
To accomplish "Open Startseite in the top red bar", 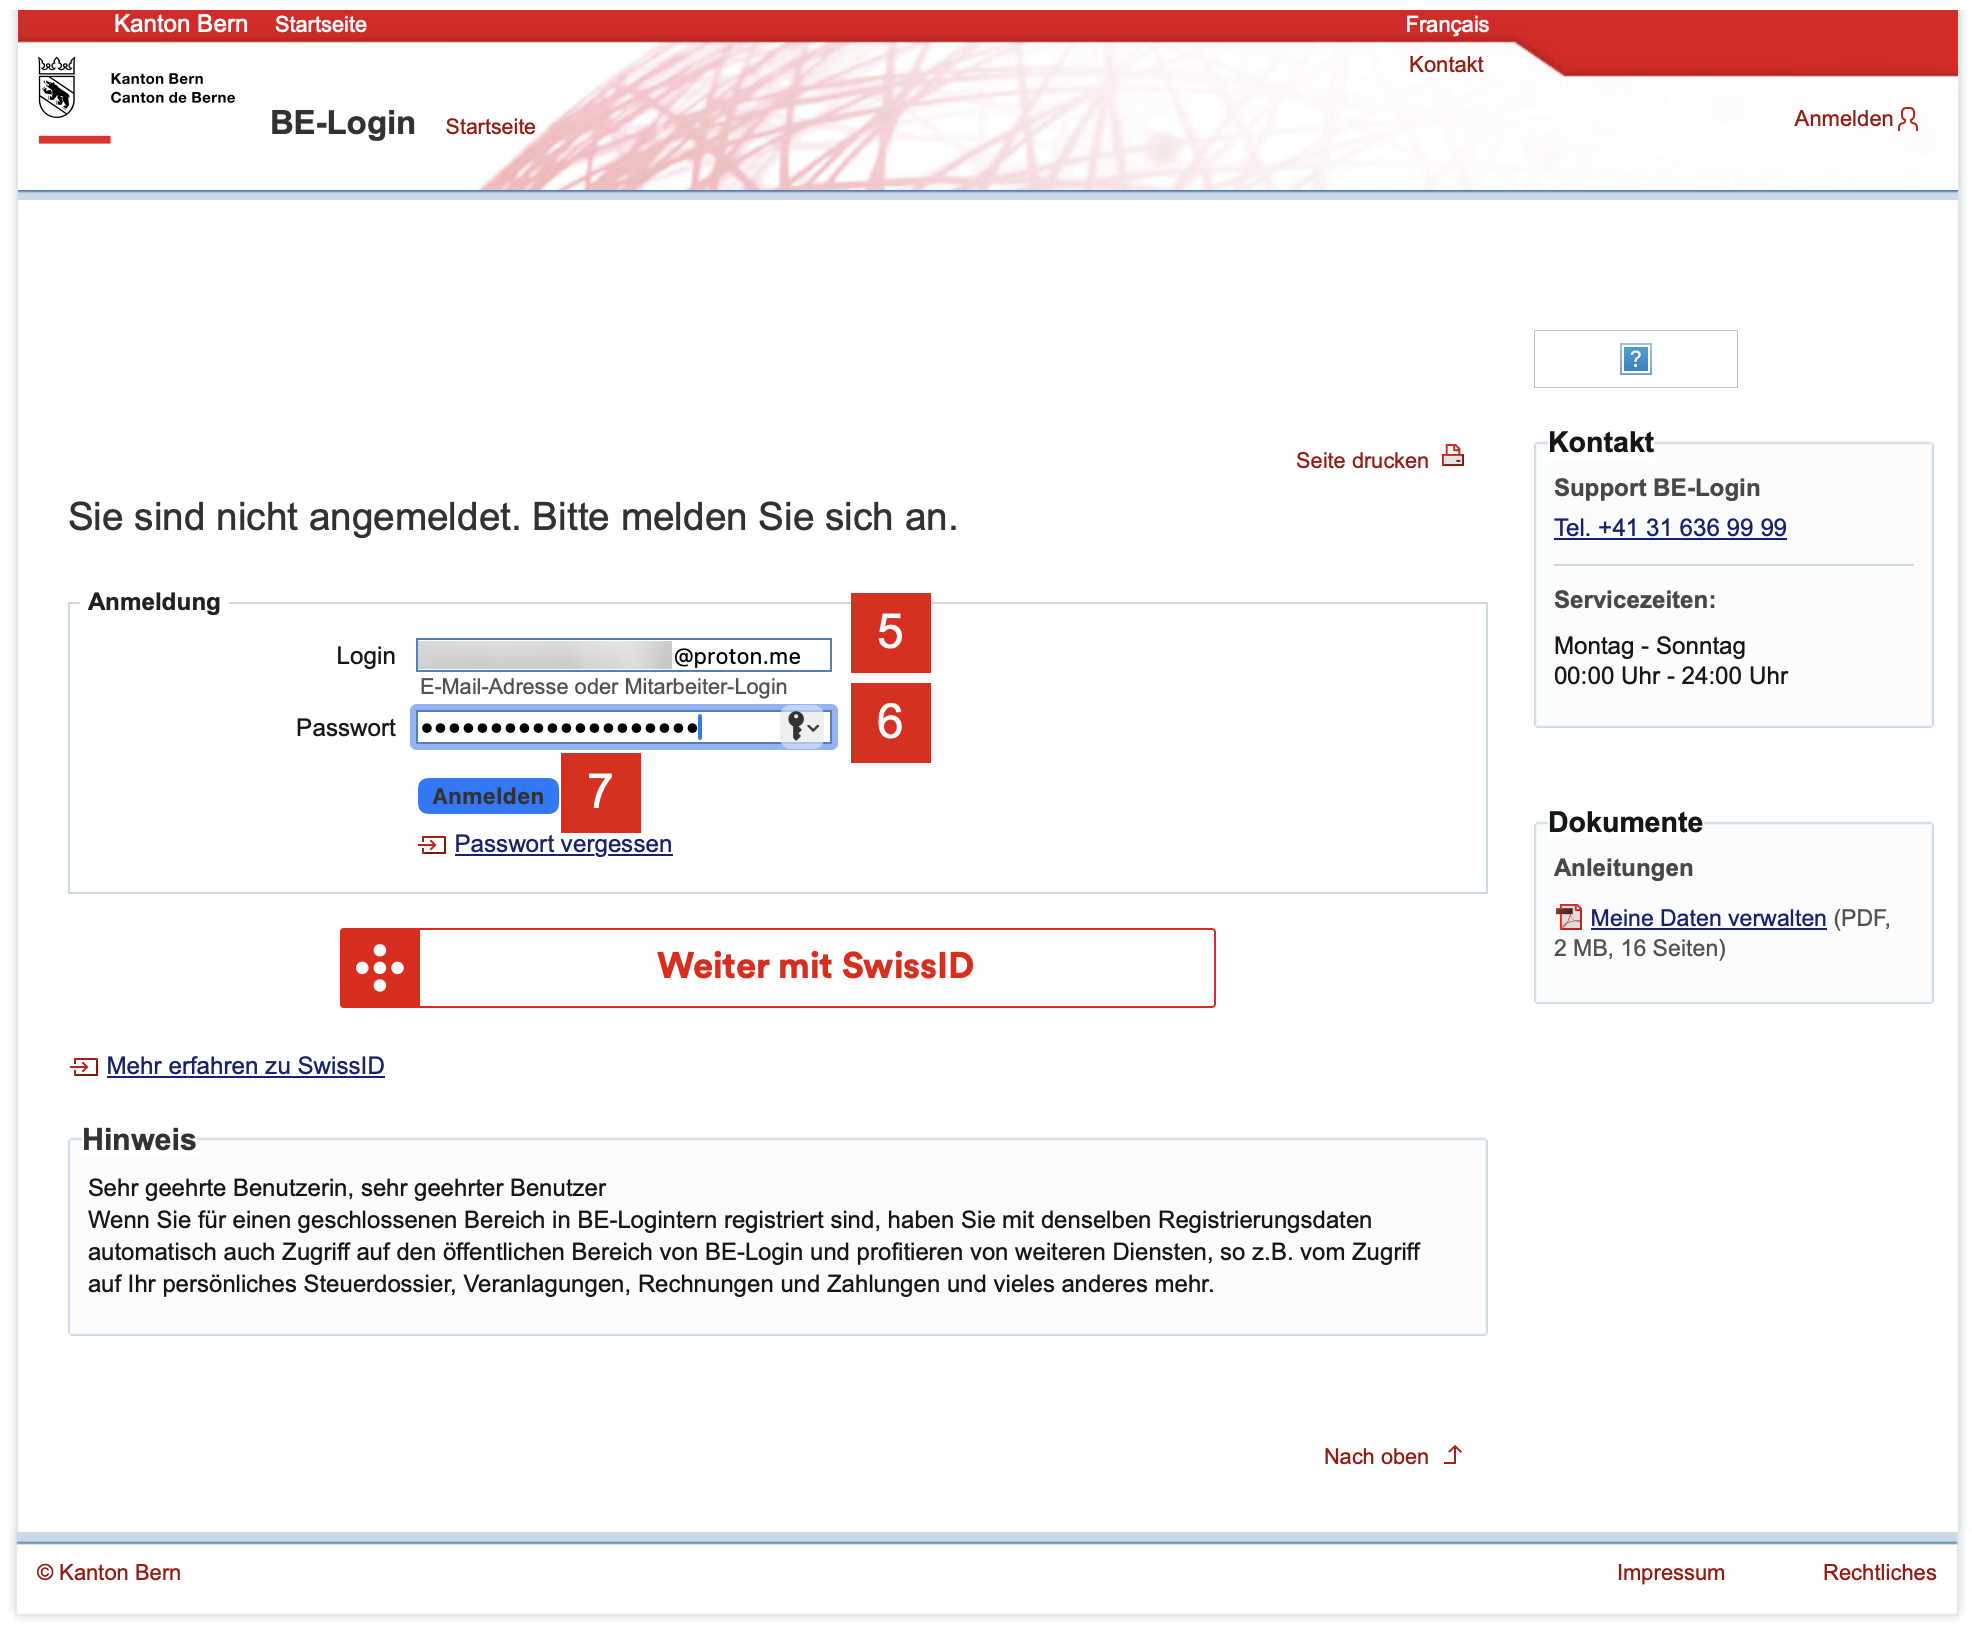I will pyautogui.click(x=320, y=24).
